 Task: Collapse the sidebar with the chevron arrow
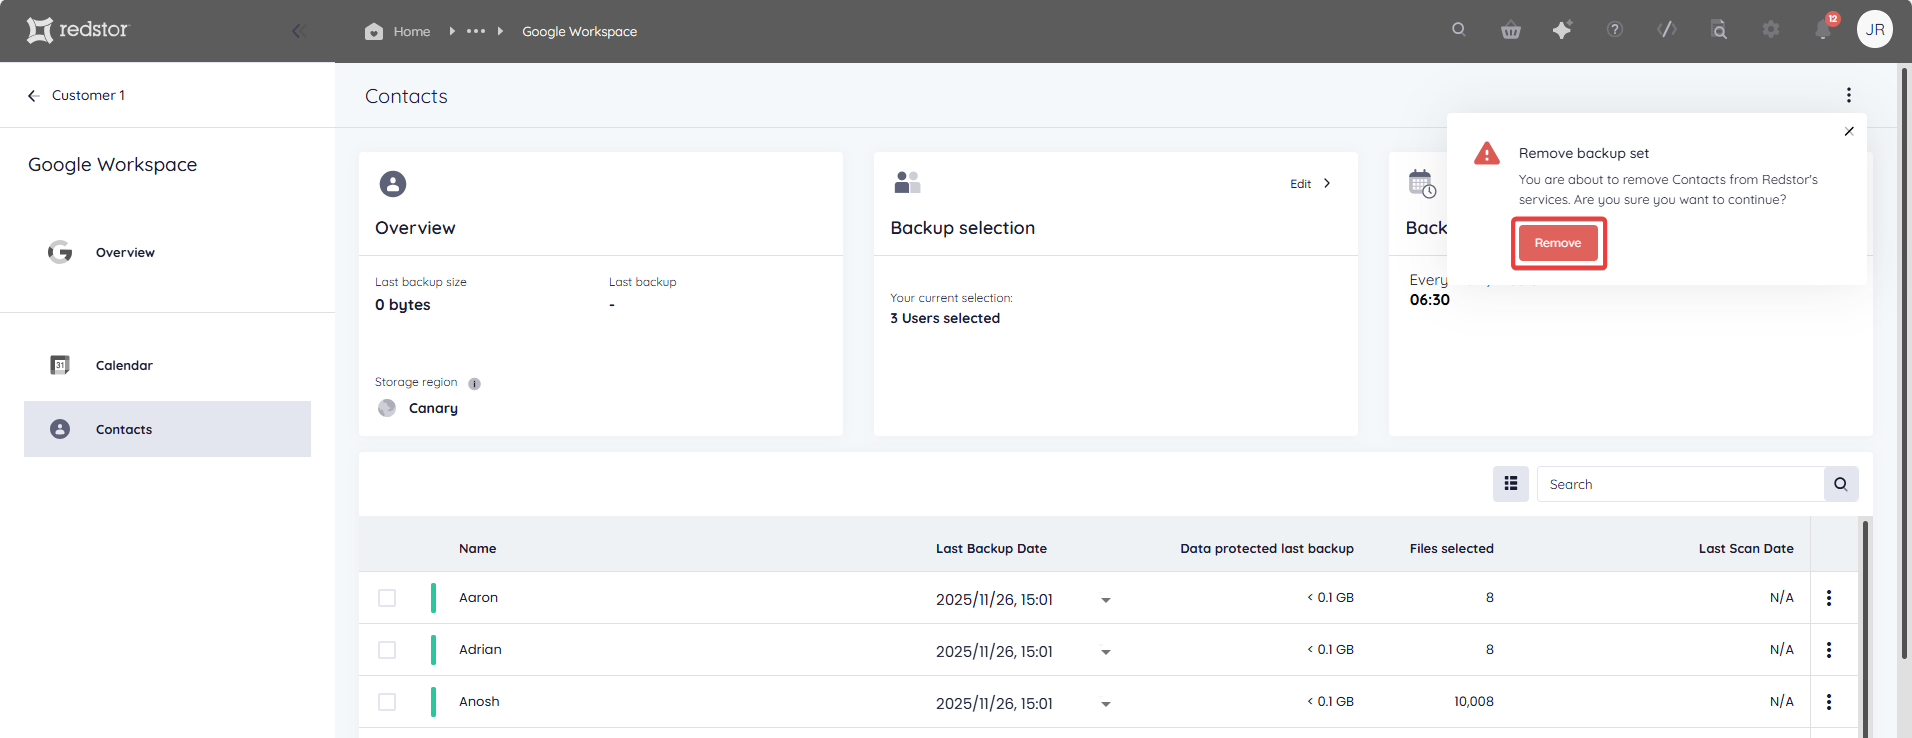297,31
